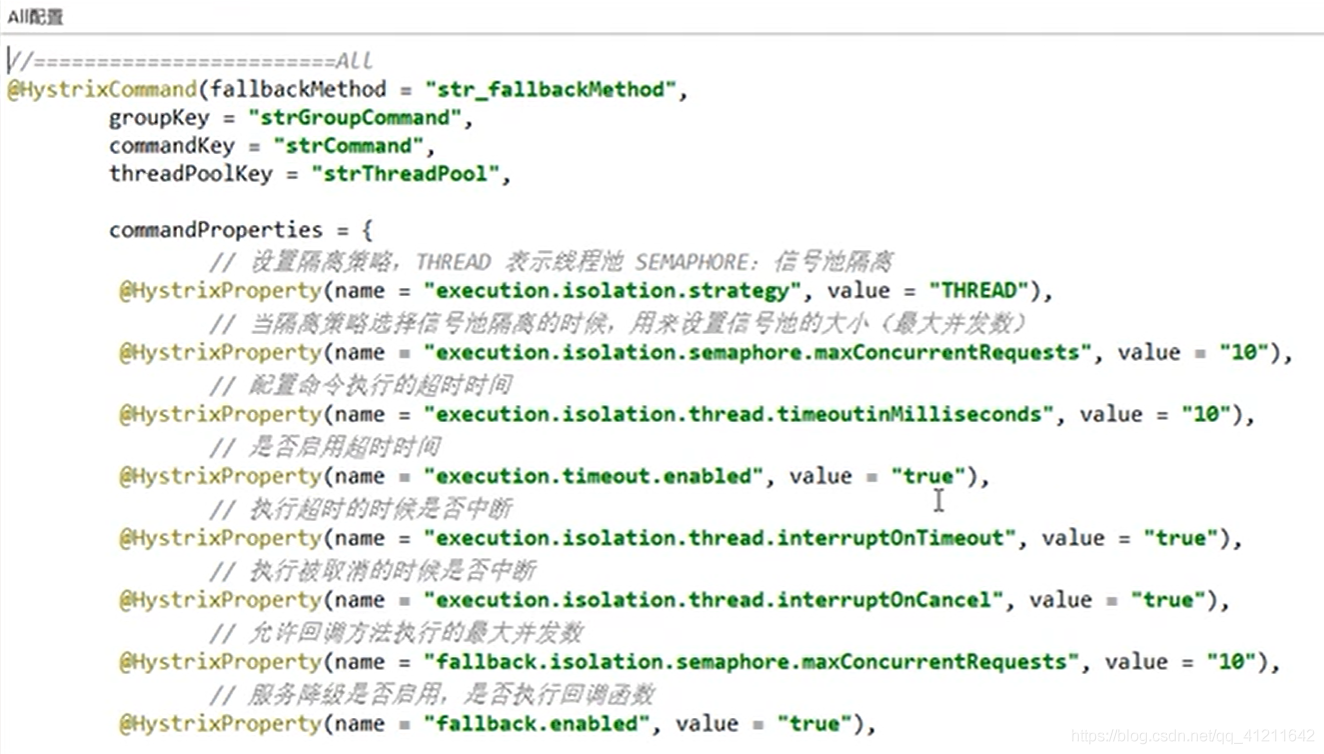1324x754 pixels.
Task: Click the @HystrixCommand annotation
Action: [102, 89]
